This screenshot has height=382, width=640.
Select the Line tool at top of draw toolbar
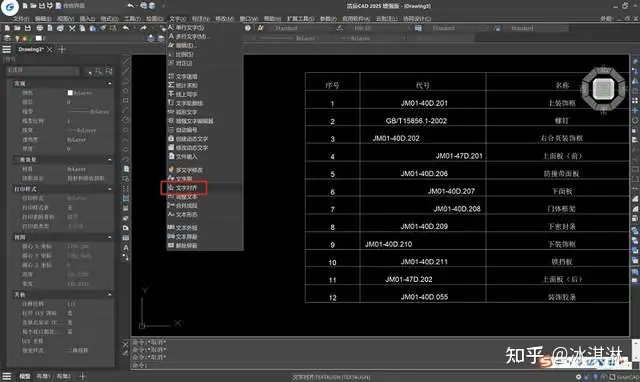[126, 61]
